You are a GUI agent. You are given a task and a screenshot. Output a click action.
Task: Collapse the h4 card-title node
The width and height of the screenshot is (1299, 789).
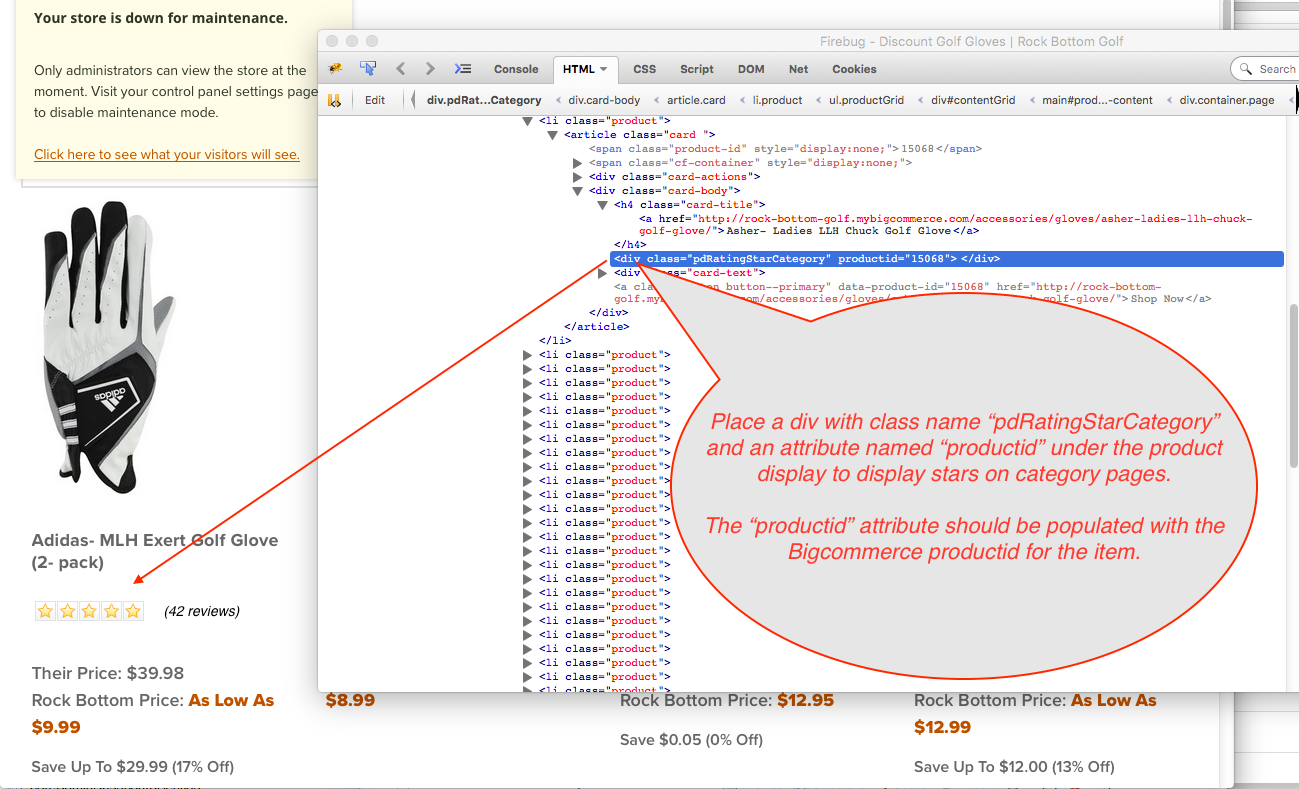point(602,205)
